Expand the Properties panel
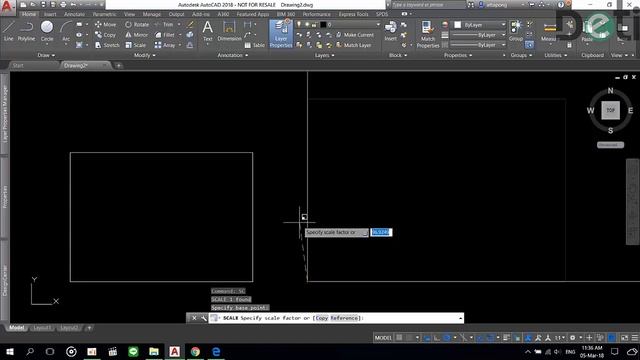 [458, 55]
